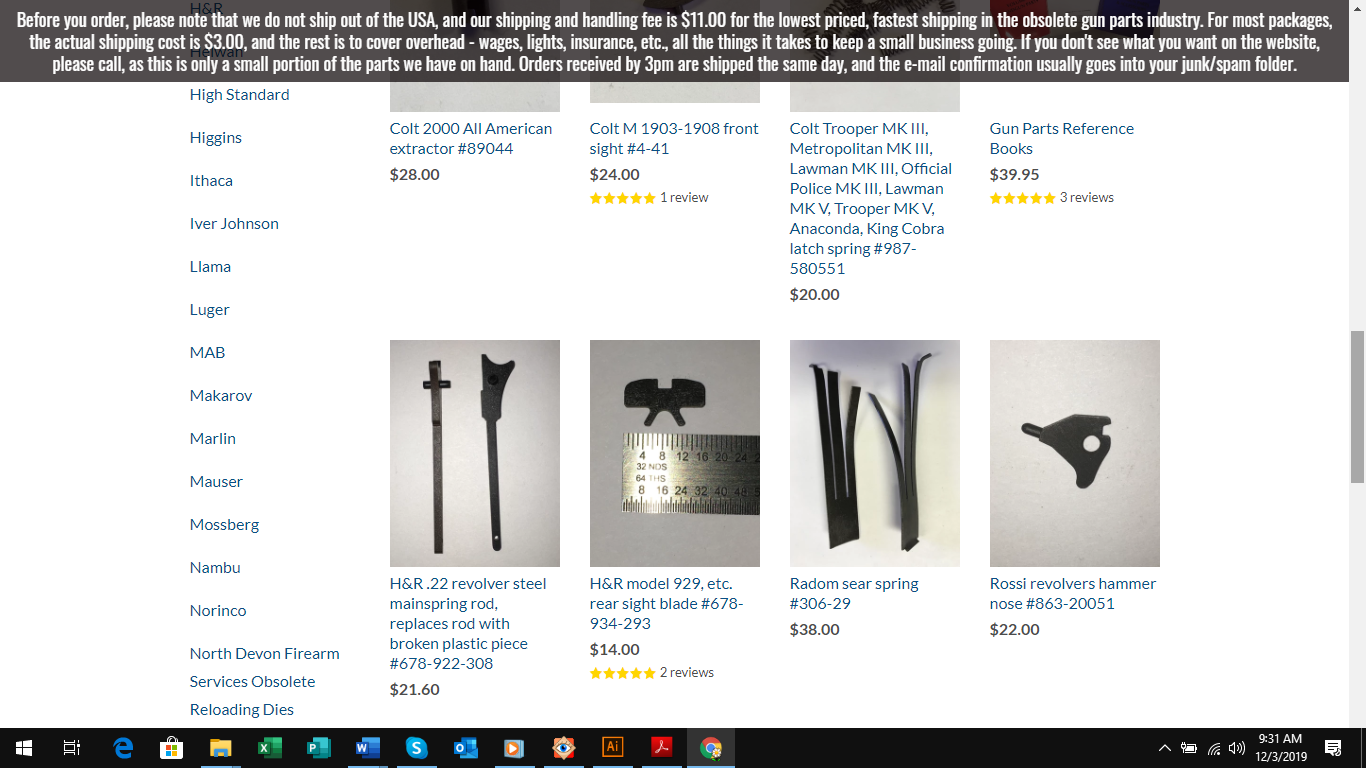Screen dimensions: 1366x768
Task: Open Microsoft Word taskbar icon
Action: click(368, 748)
